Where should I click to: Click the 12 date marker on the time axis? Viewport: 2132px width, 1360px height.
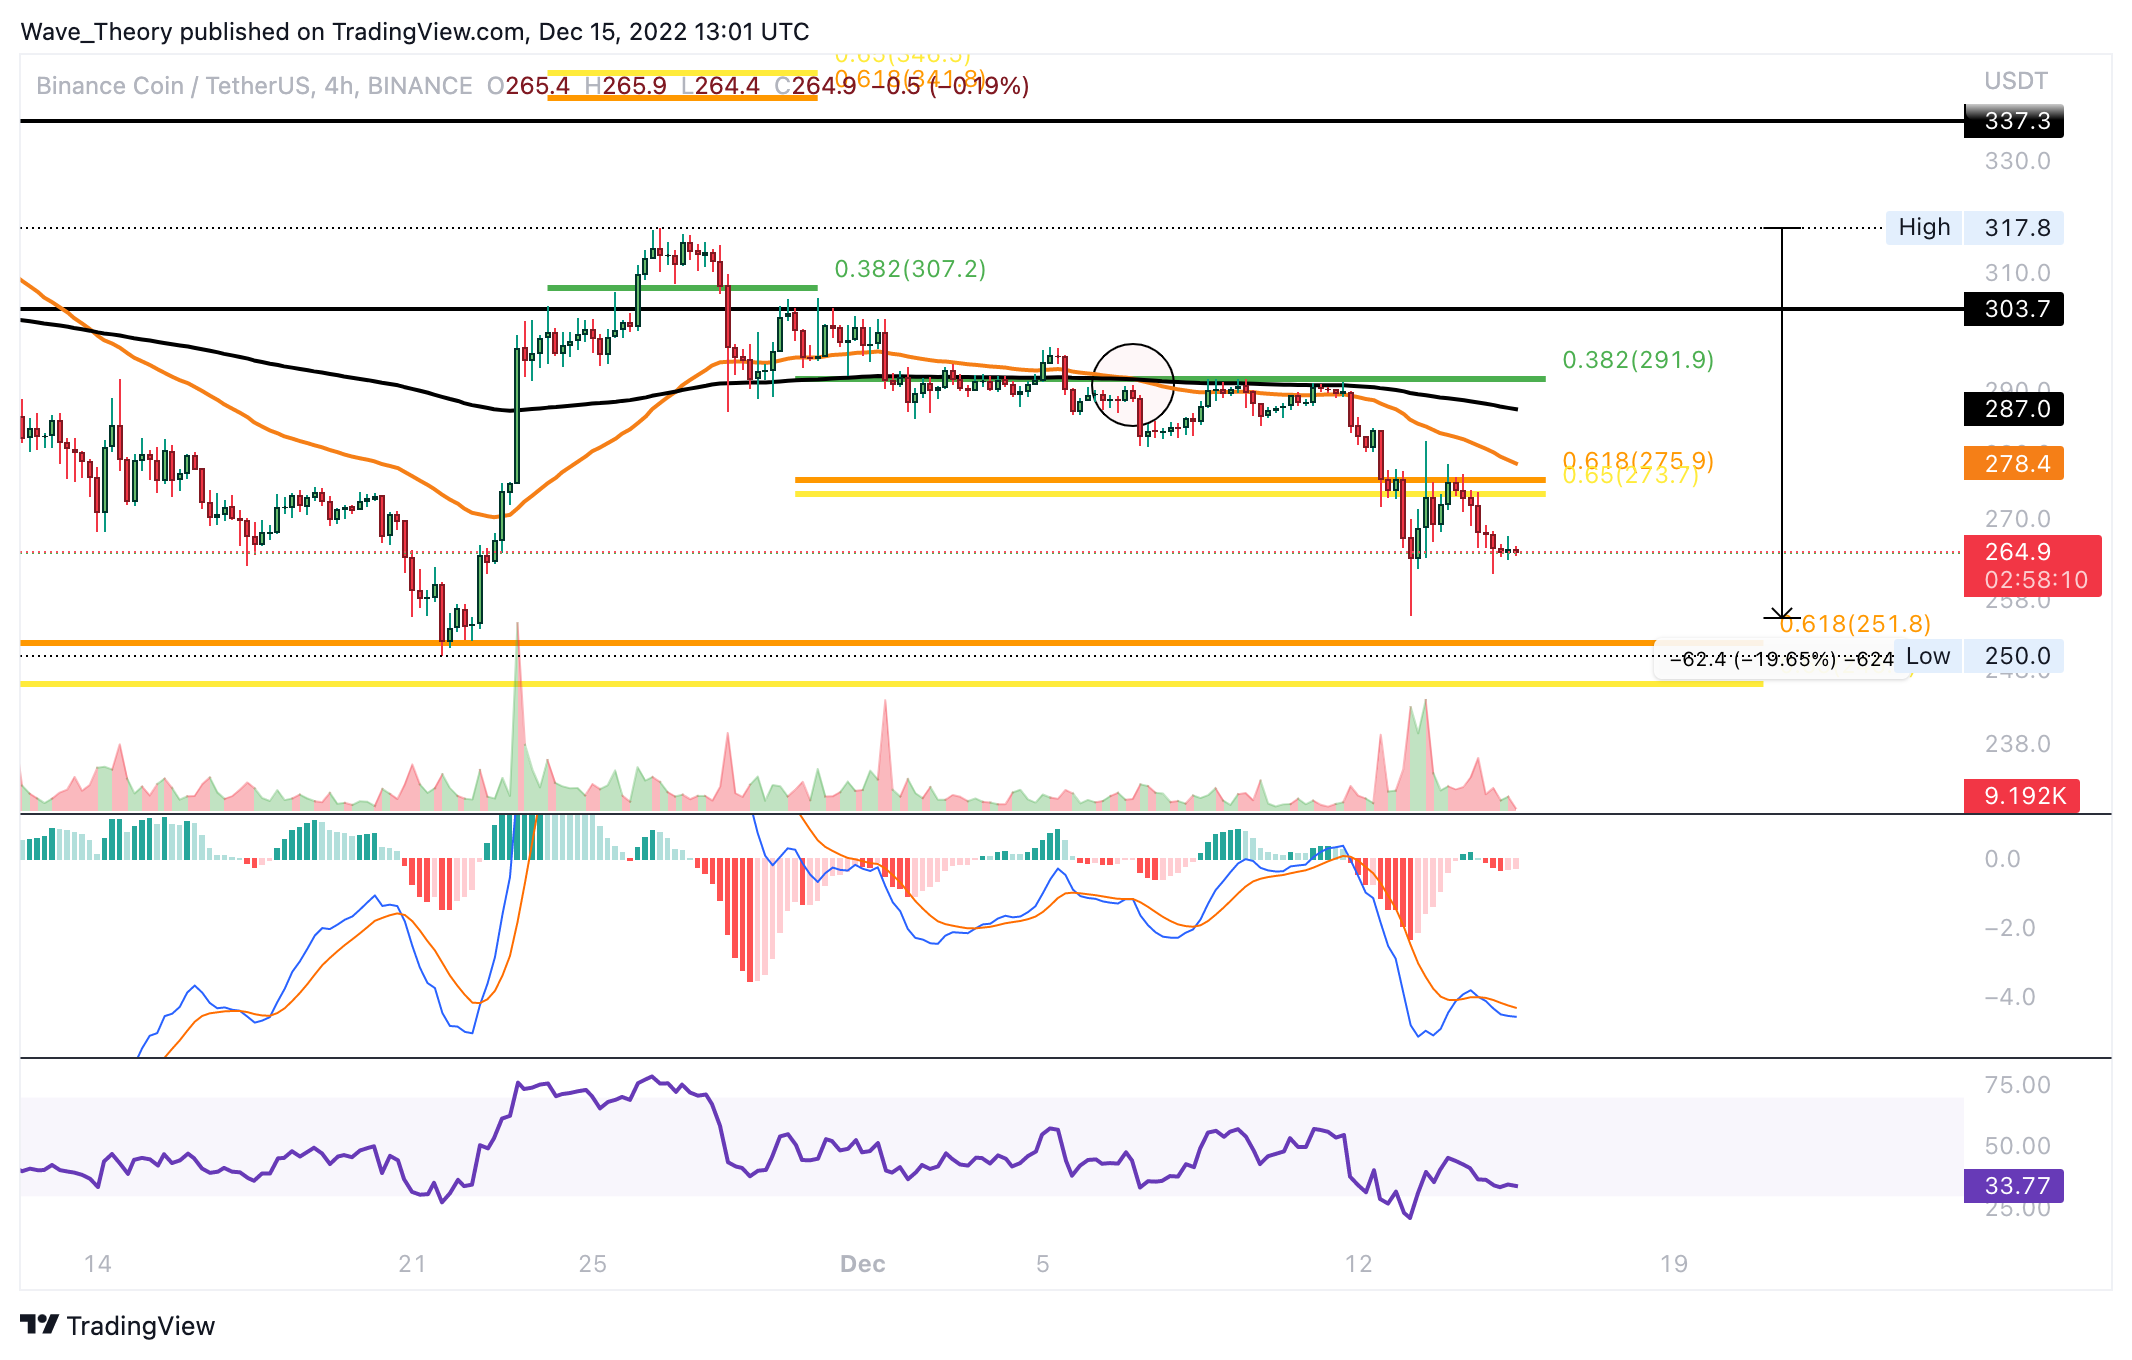(x=1358, y=1264)
